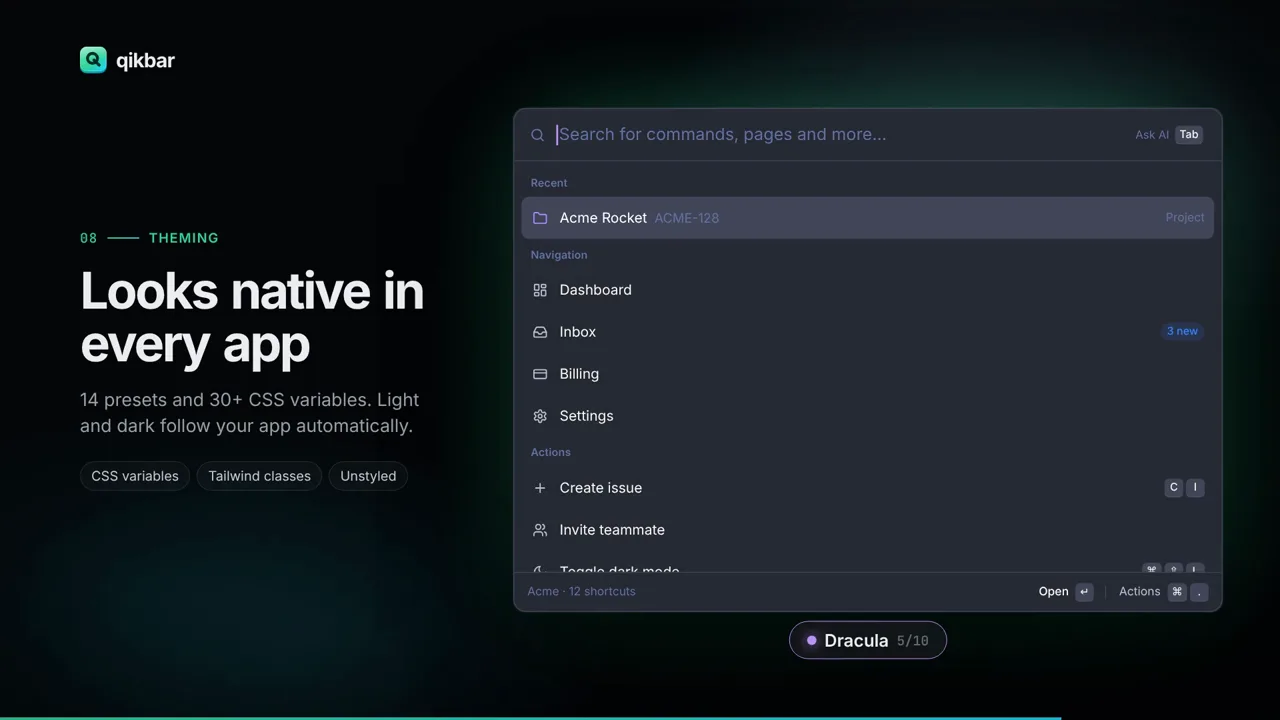Click the Create issue plus icon
The width and height of the screenshot is (1280, 720).
pos(540,488)
